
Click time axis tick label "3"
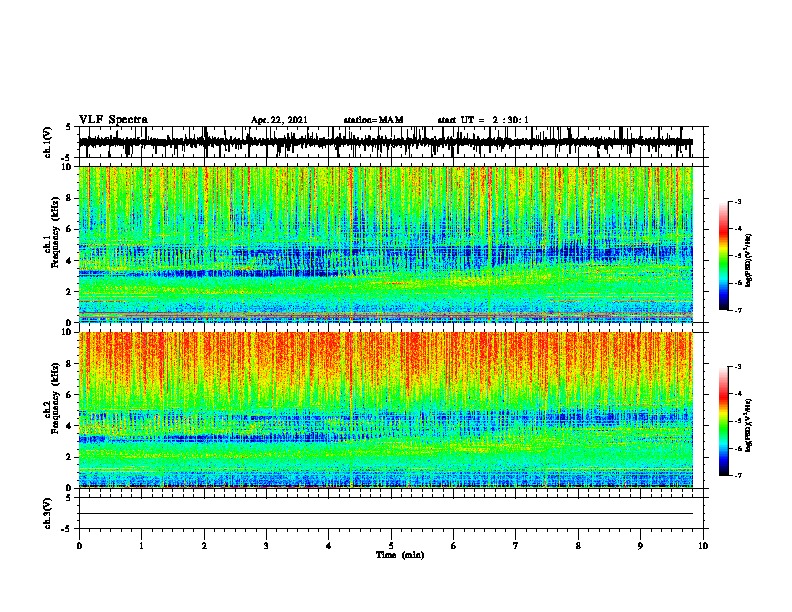266,546
